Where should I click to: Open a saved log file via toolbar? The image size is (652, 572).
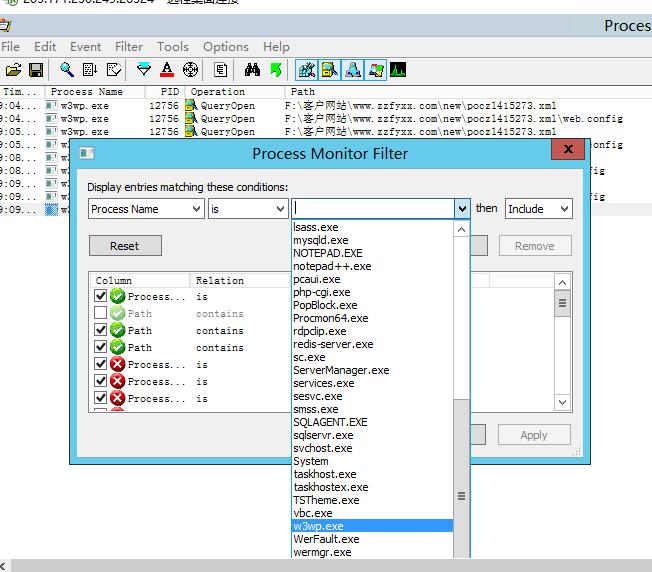[x=13, y=70]
